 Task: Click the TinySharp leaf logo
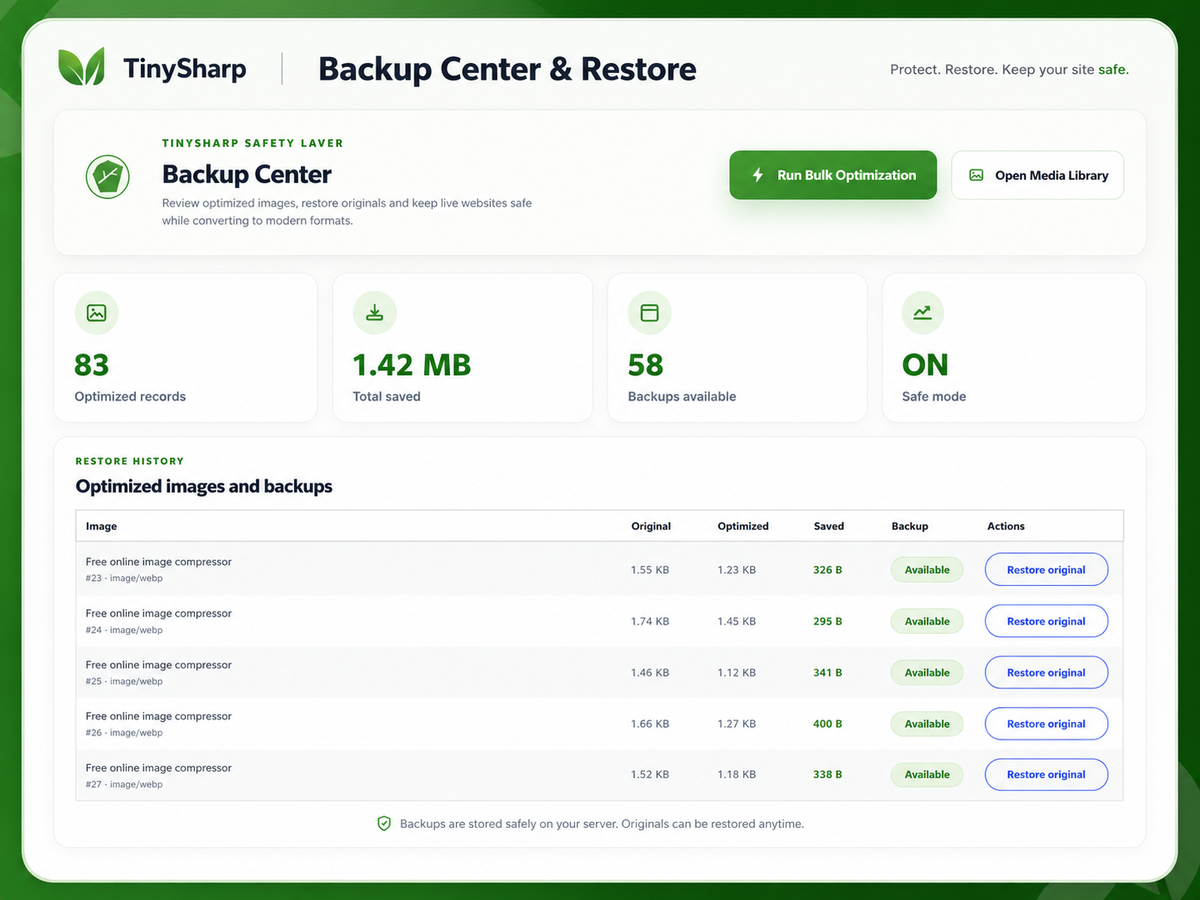coord(82,68)
